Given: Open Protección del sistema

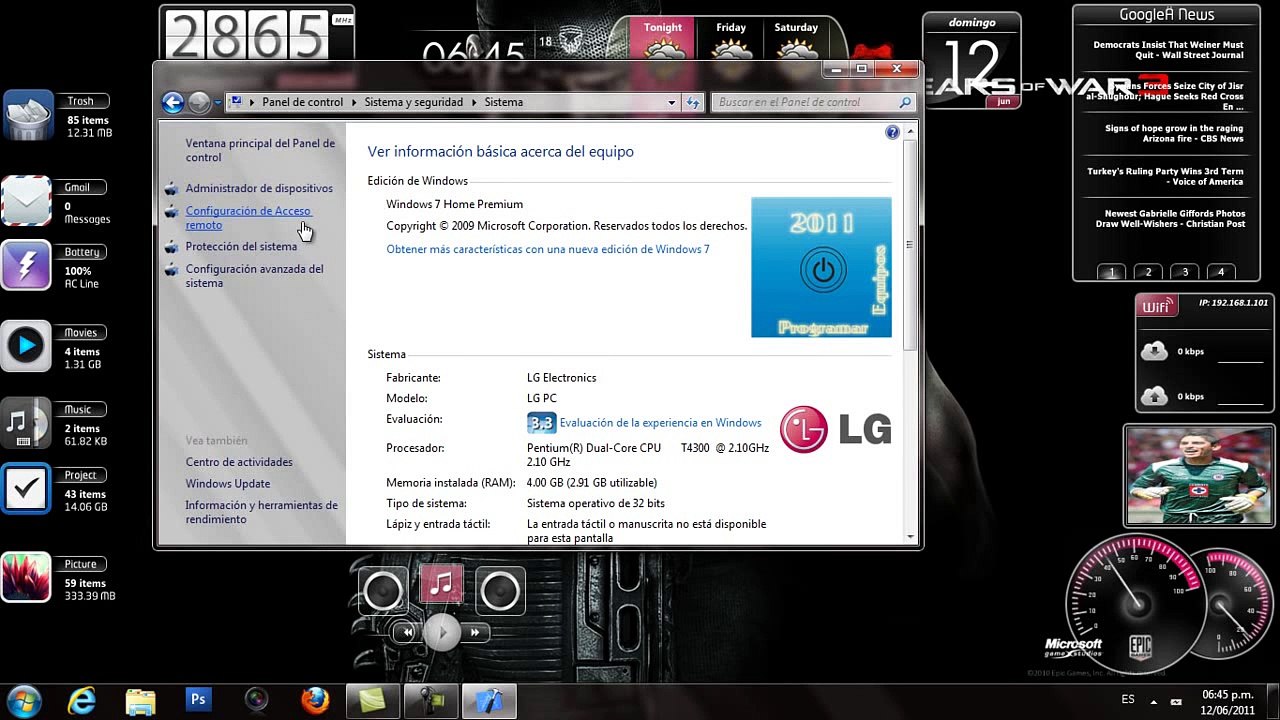Looking at the screenshot, I should point(241,246).
